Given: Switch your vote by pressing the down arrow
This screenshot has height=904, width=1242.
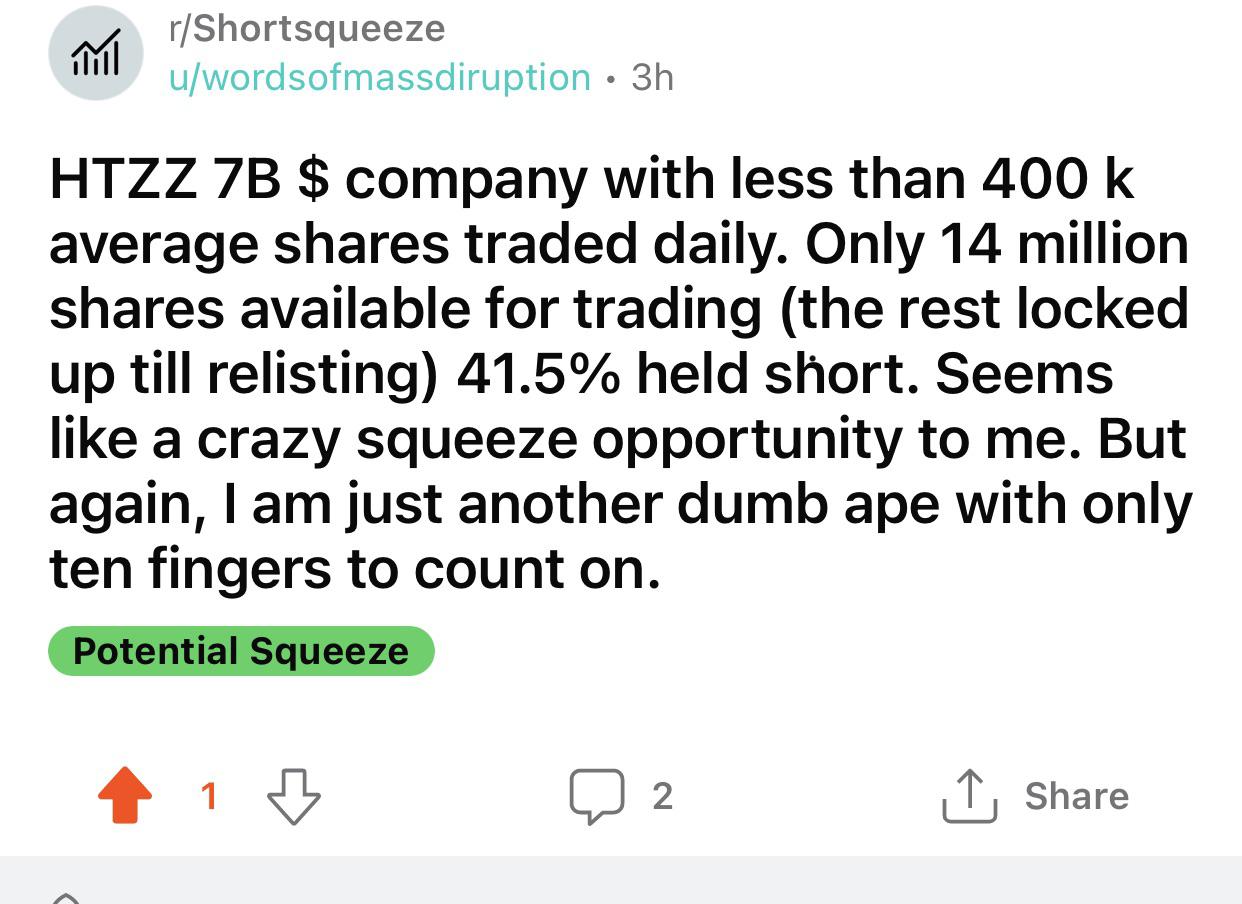Looking at the screenshot, I should pyautogui.click(x=292, y=795).
